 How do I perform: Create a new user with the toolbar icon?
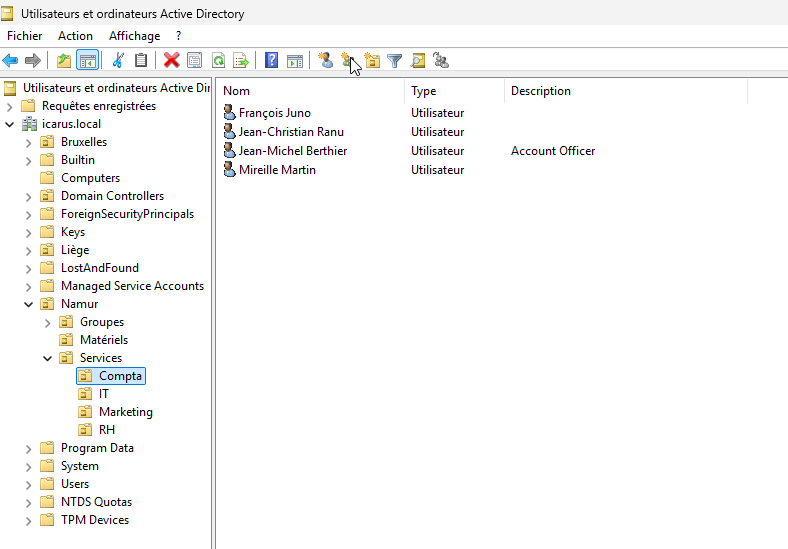pyautogui.click(x=325, y=61)
